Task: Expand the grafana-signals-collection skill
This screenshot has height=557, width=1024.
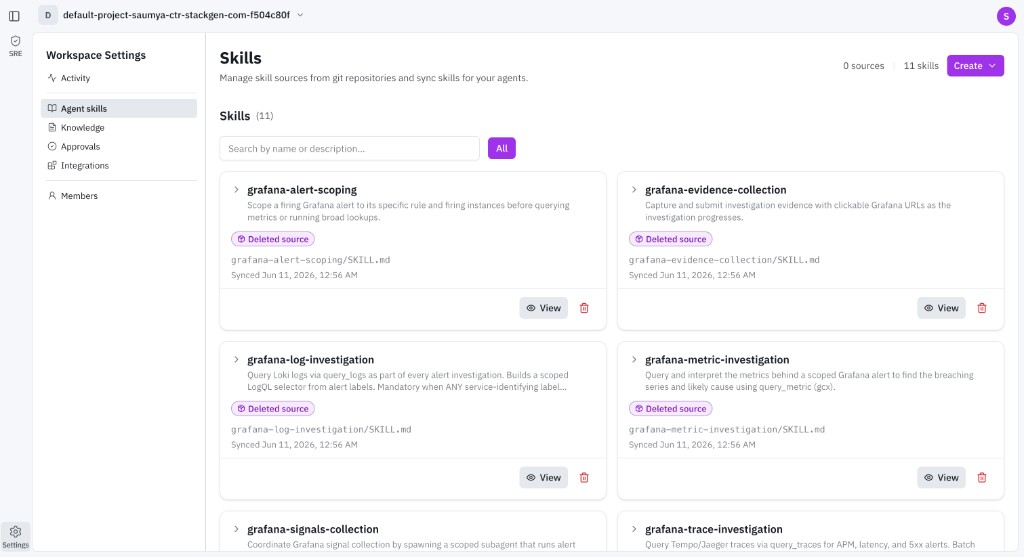Action: [236, 530]
